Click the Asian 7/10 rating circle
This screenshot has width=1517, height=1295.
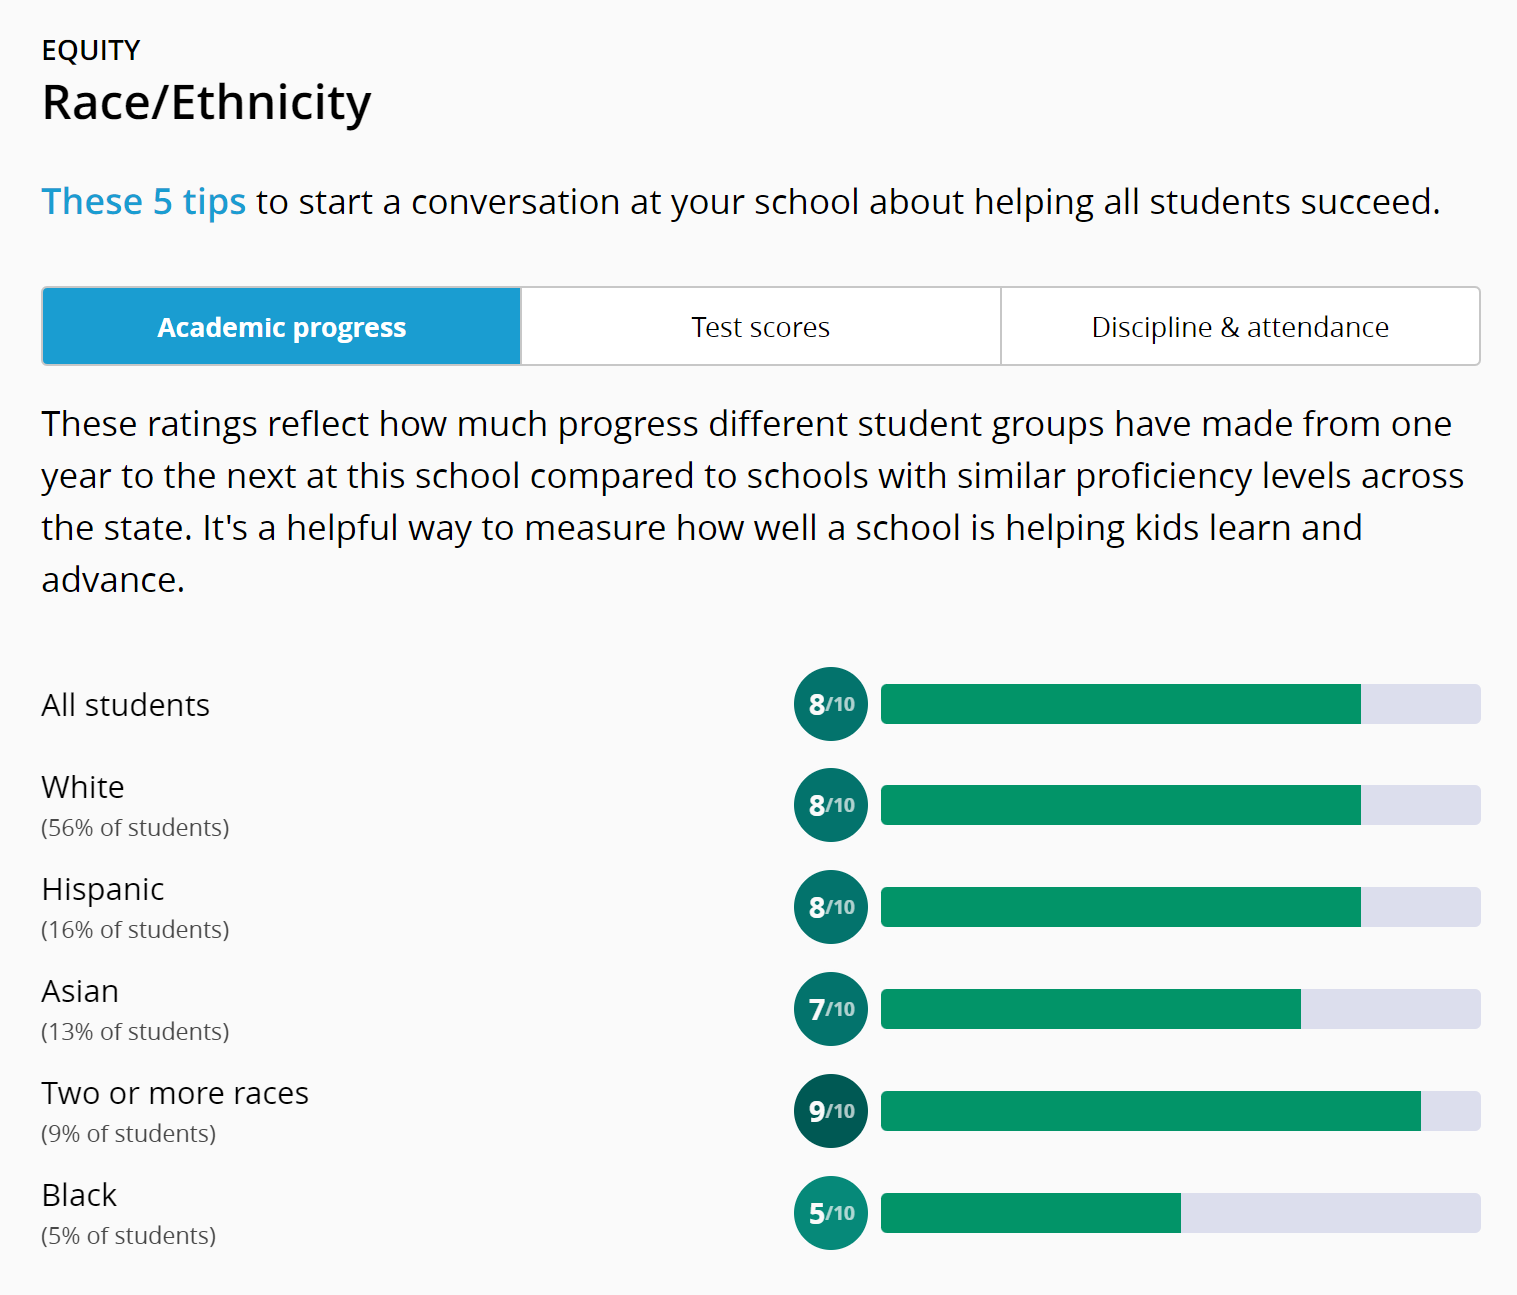[x=831, y=1009]
